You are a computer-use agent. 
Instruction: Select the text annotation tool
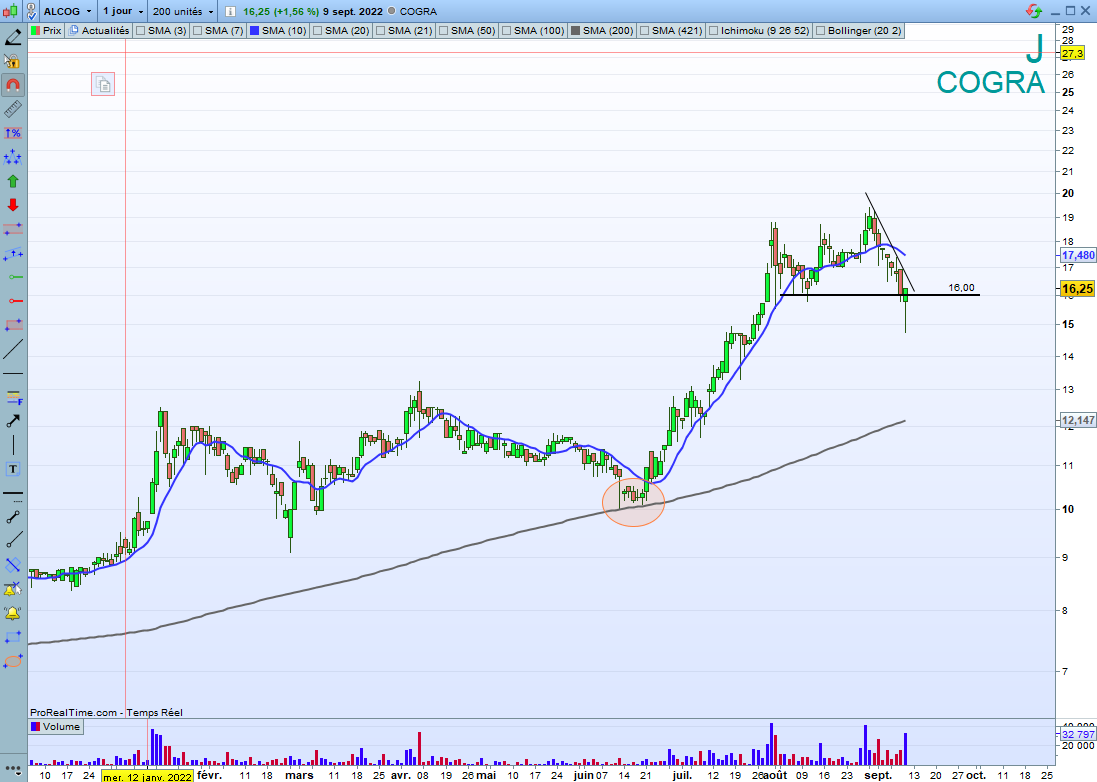point(13,469)
